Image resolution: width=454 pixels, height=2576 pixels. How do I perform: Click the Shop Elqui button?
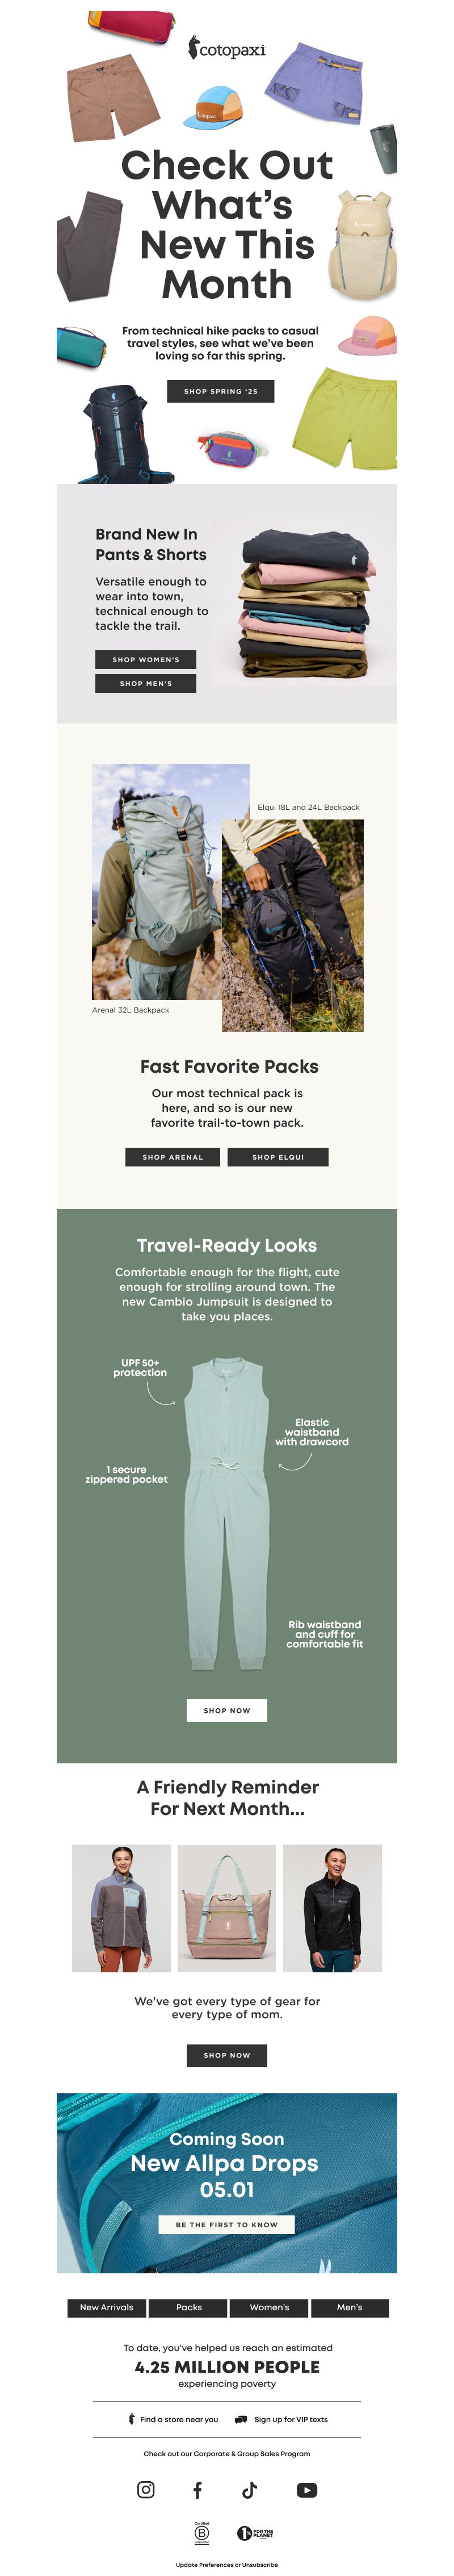[x=278, y=1156]
